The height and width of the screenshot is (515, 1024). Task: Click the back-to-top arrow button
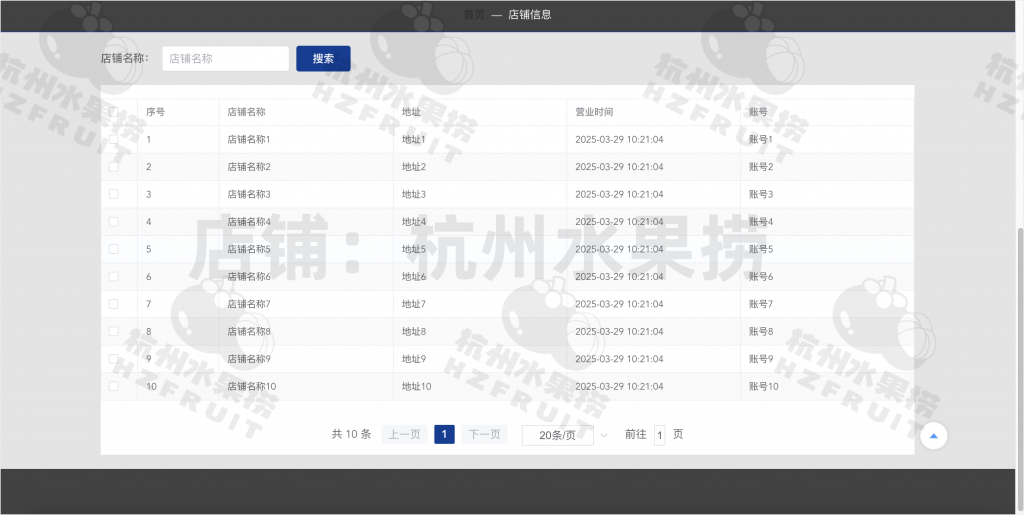click(x=933, y=435)
